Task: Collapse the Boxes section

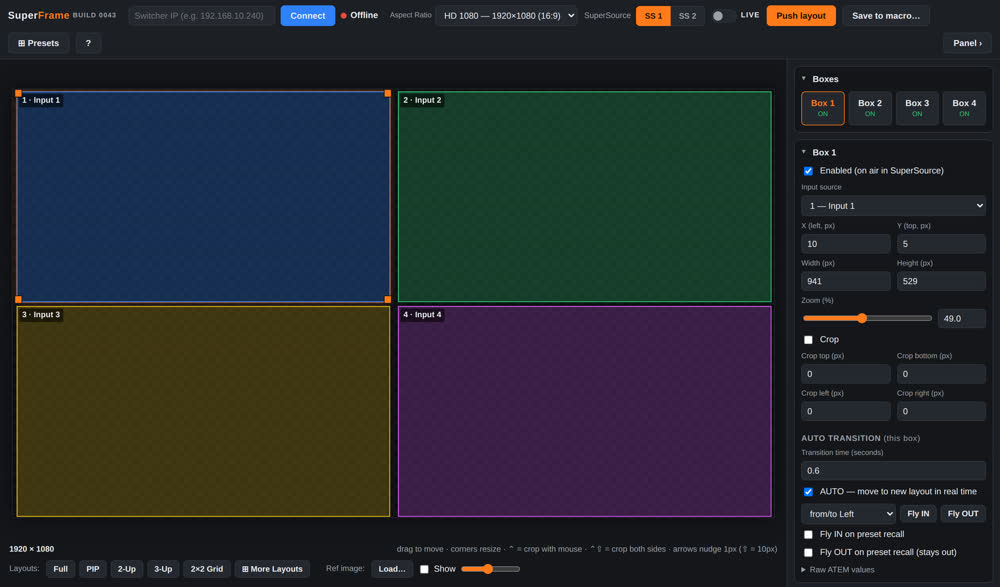Action: point(804,78)
